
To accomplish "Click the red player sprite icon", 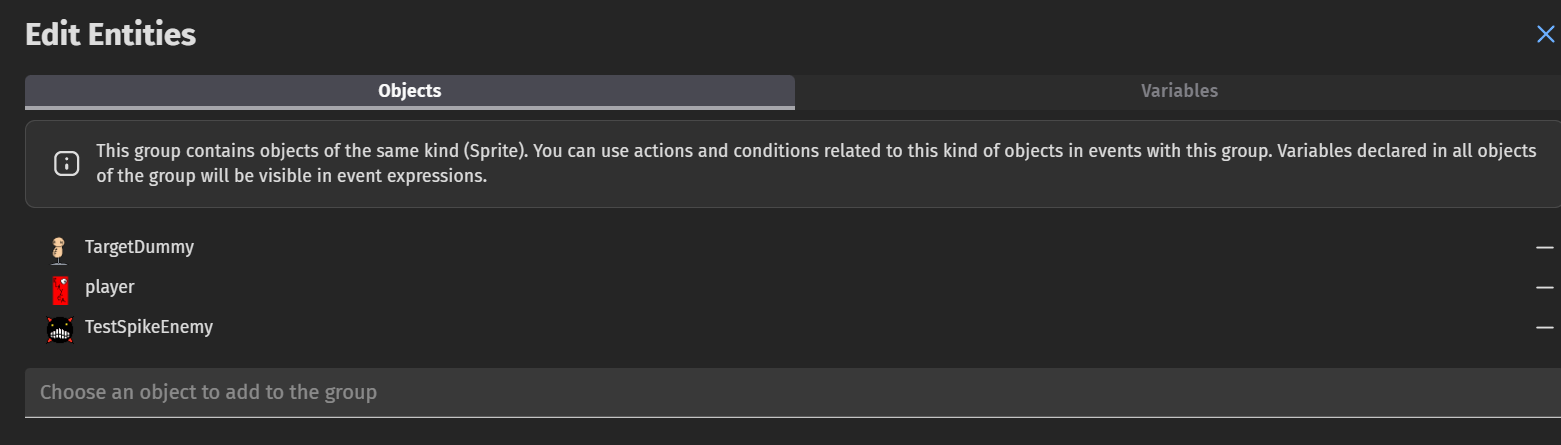I will pyautogui.click(x=60, y=290).
